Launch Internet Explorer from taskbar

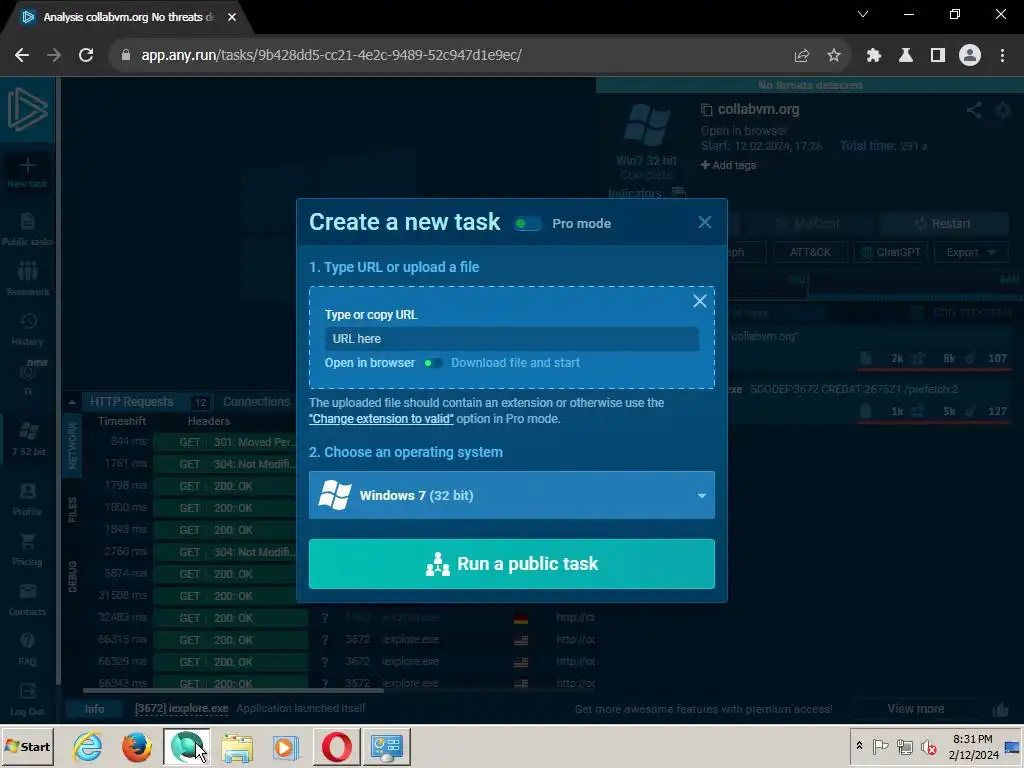pos(88,746)
